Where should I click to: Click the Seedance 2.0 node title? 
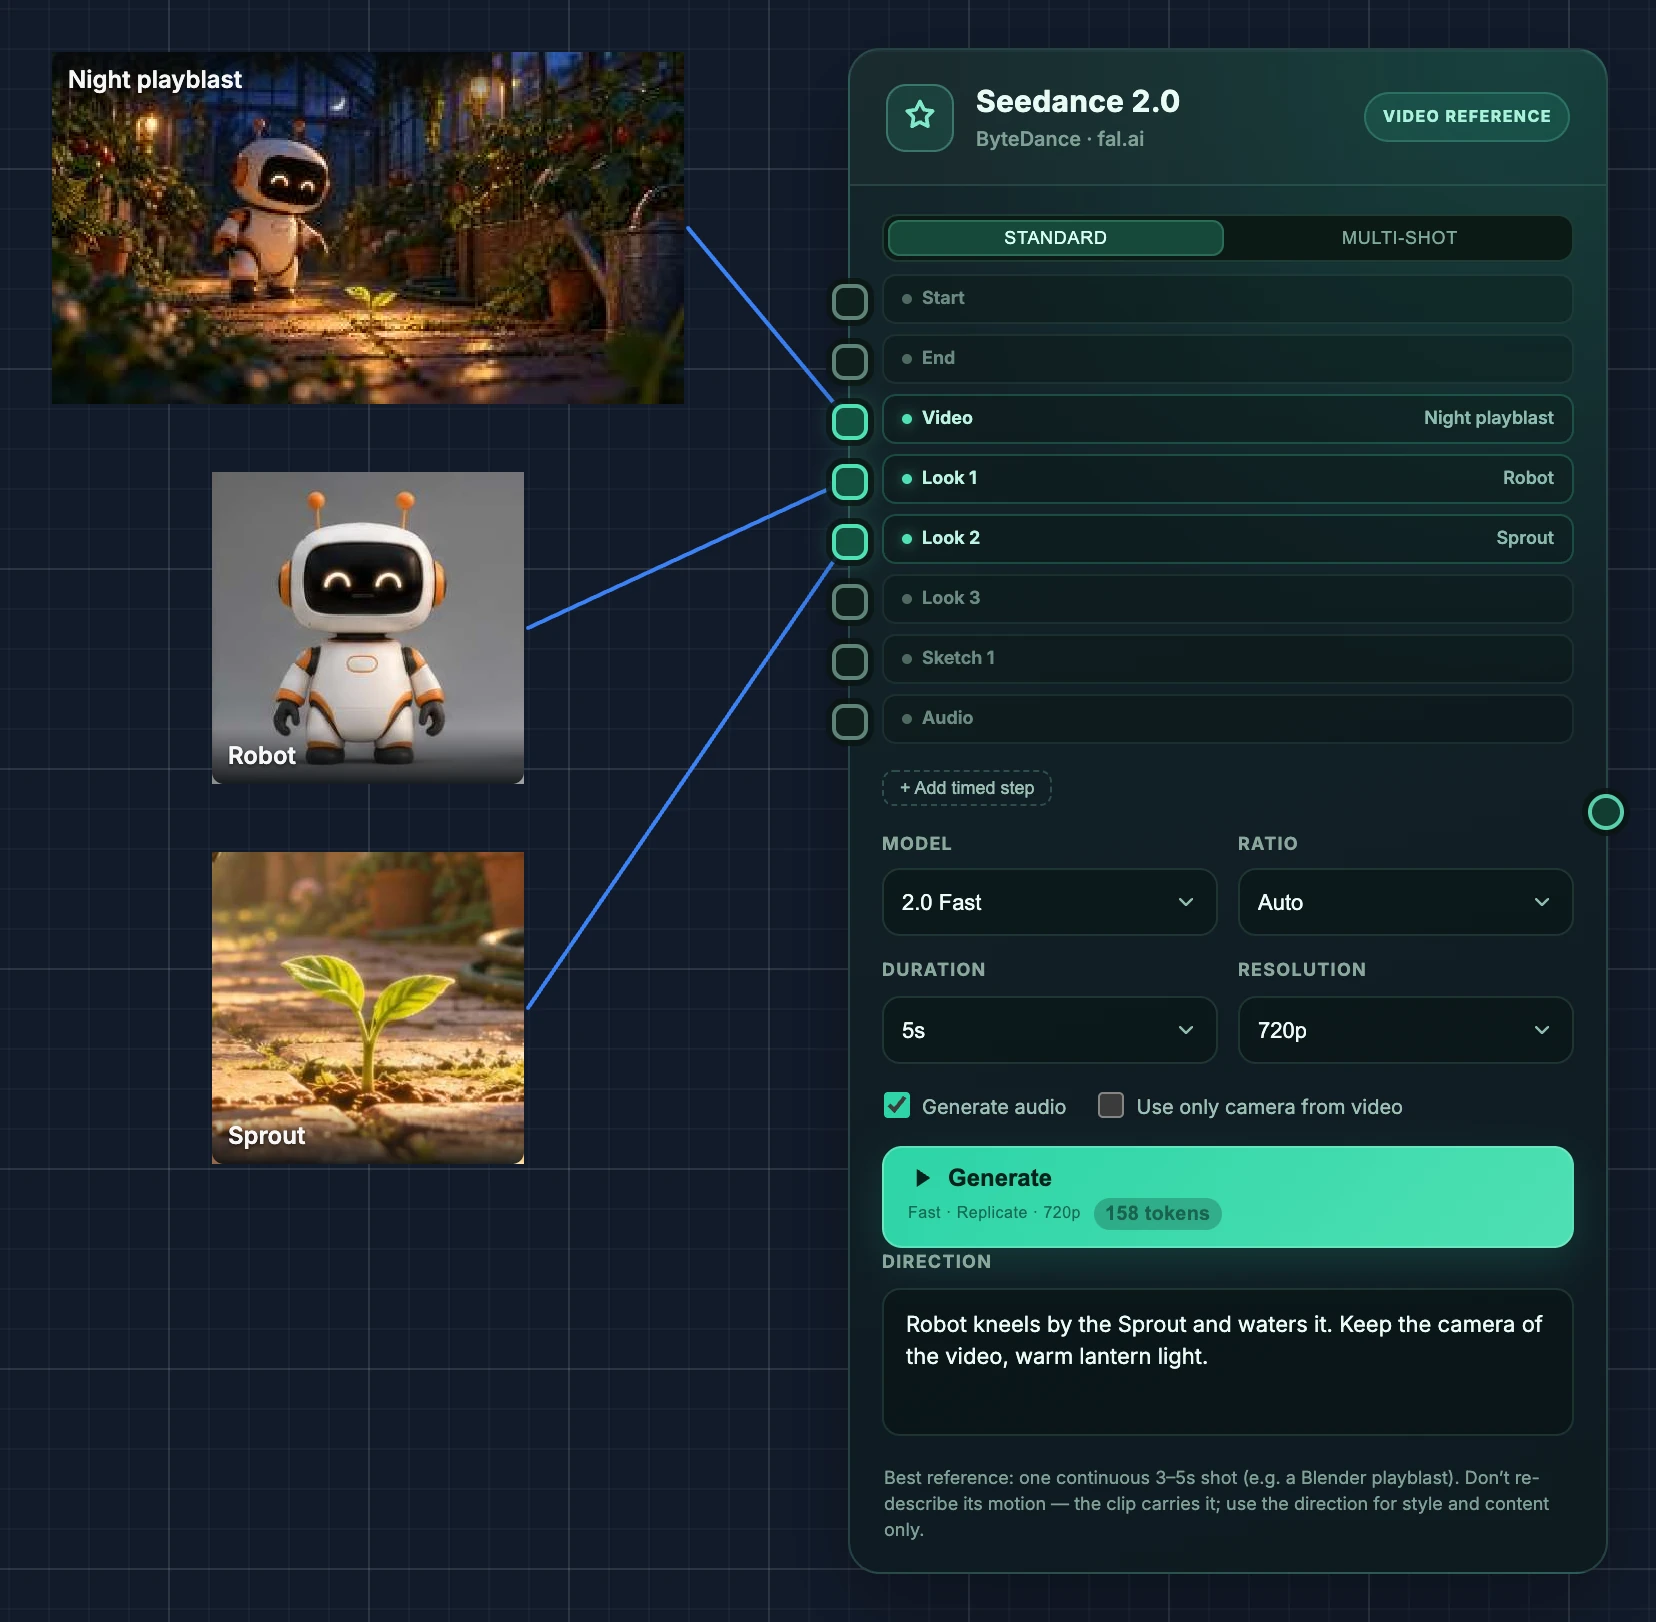(1077, 101)
